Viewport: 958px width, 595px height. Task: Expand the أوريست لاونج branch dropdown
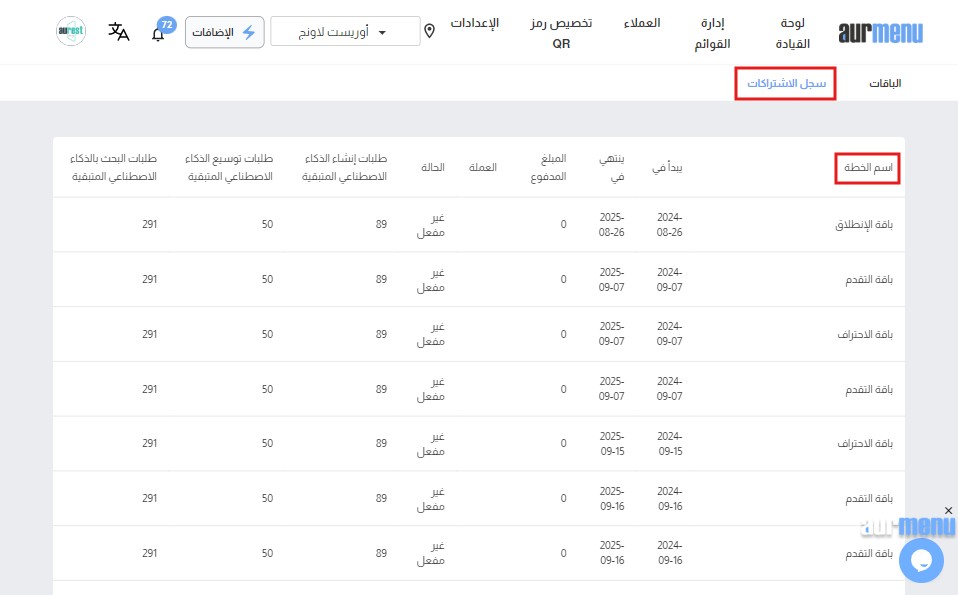345,32
